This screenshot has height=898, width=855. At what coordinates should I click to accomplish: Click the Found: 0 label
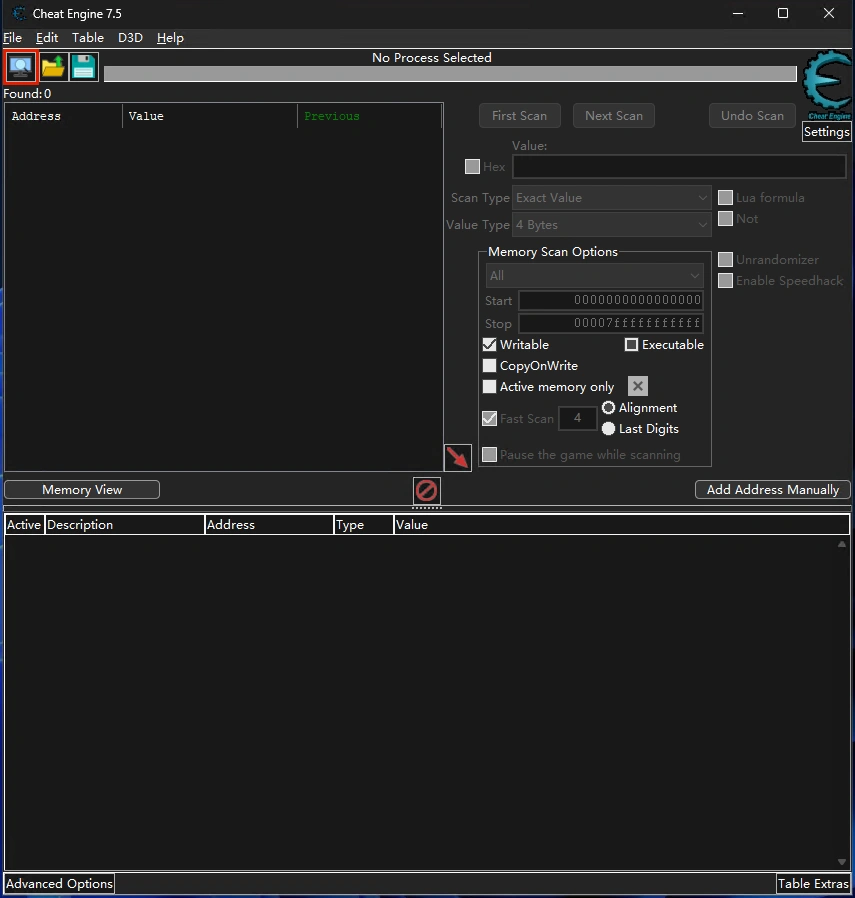(x=27, y=93)
